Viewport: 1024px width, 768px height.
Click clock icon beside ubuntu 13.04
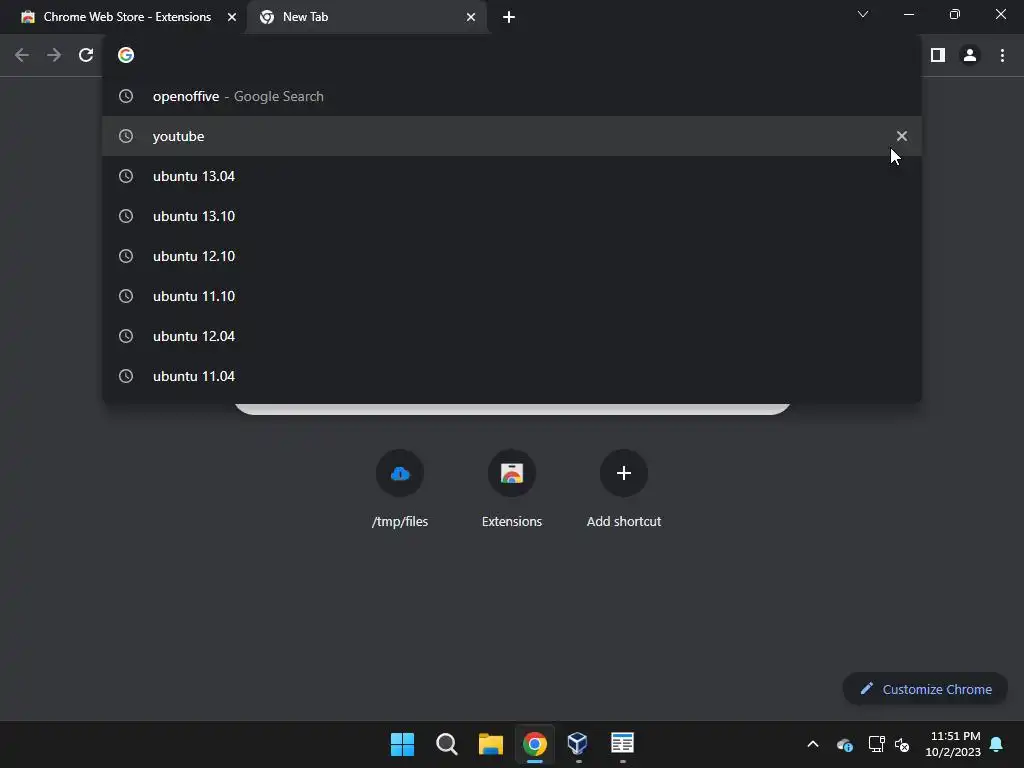point(126,176)
